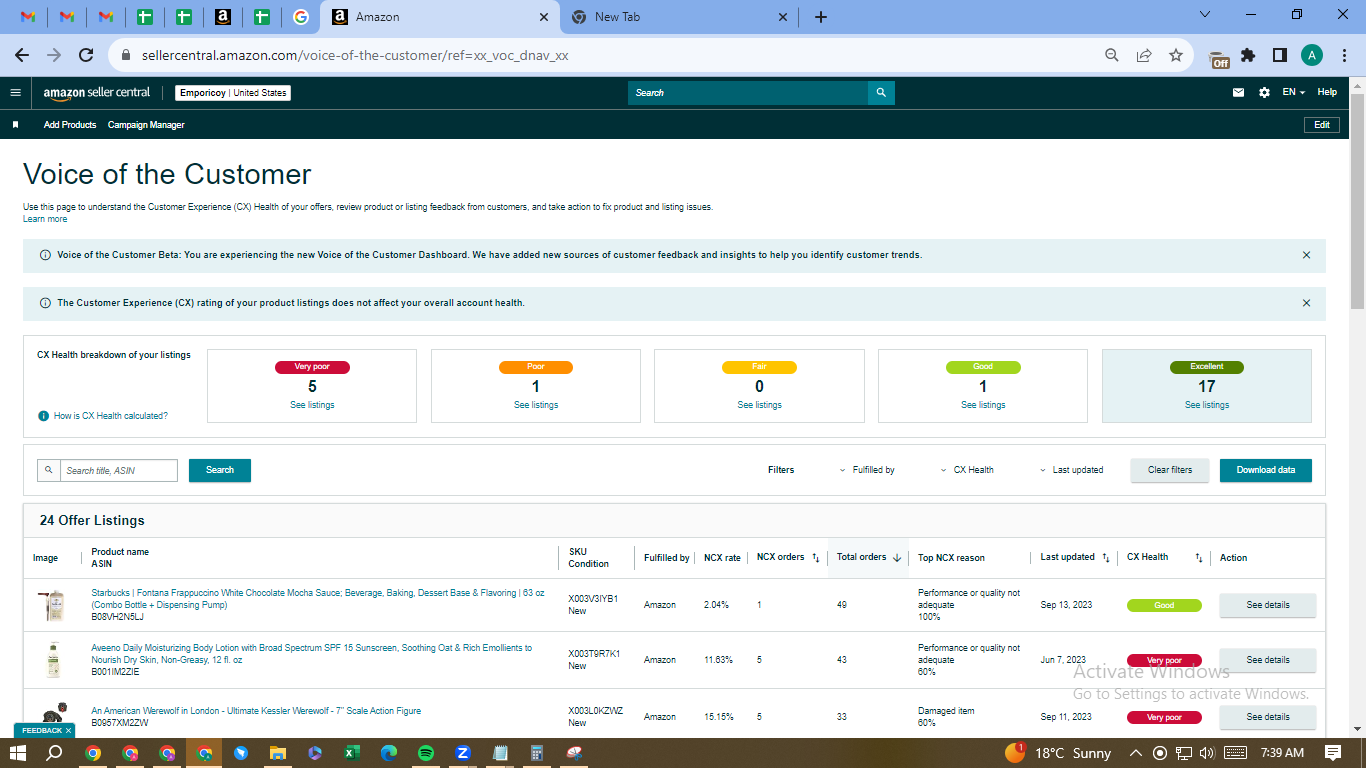Open a new browser tab with the plus button
Image resolution: width=1366 pixels, height=768 pixels.
click(821, 17)
